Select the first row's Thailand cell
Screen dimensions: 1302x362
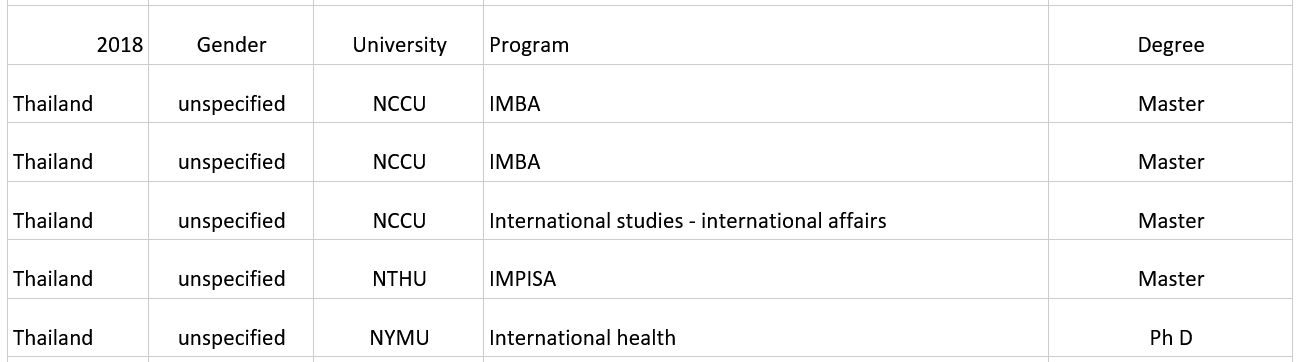click(x=79, y=95)
